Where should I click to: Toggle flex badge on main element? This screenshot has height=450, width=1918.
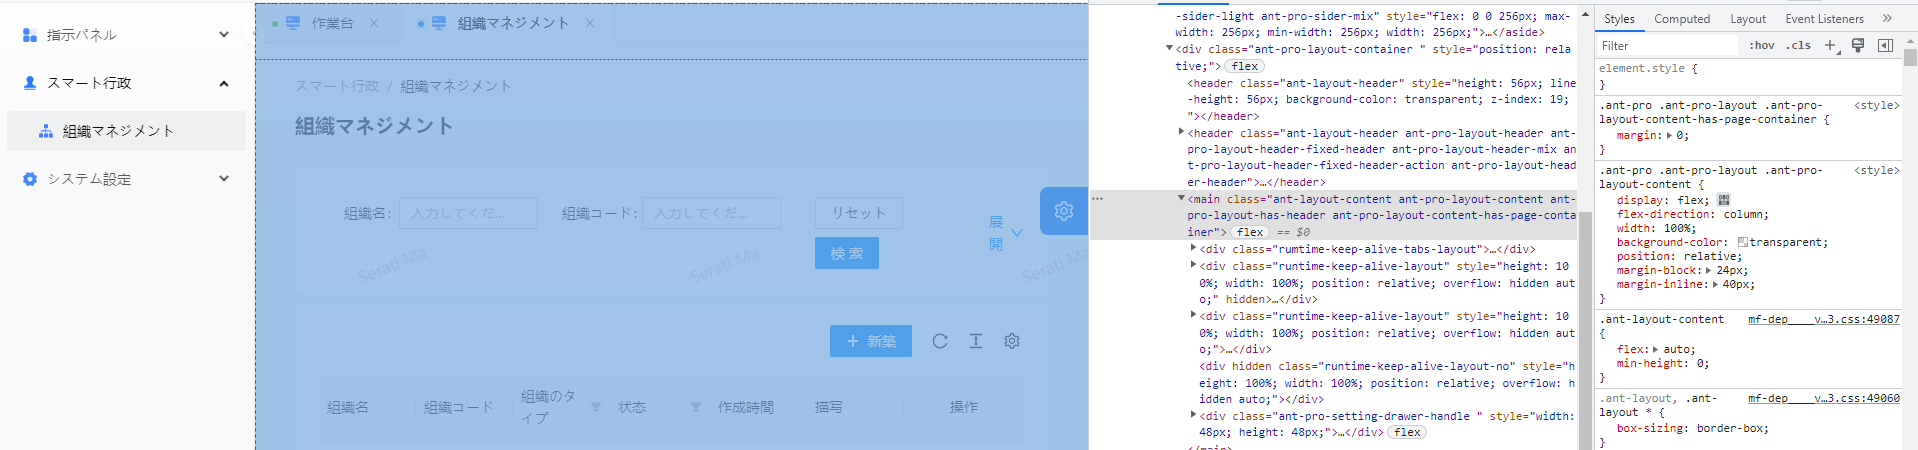click(x=1250, y=232)
